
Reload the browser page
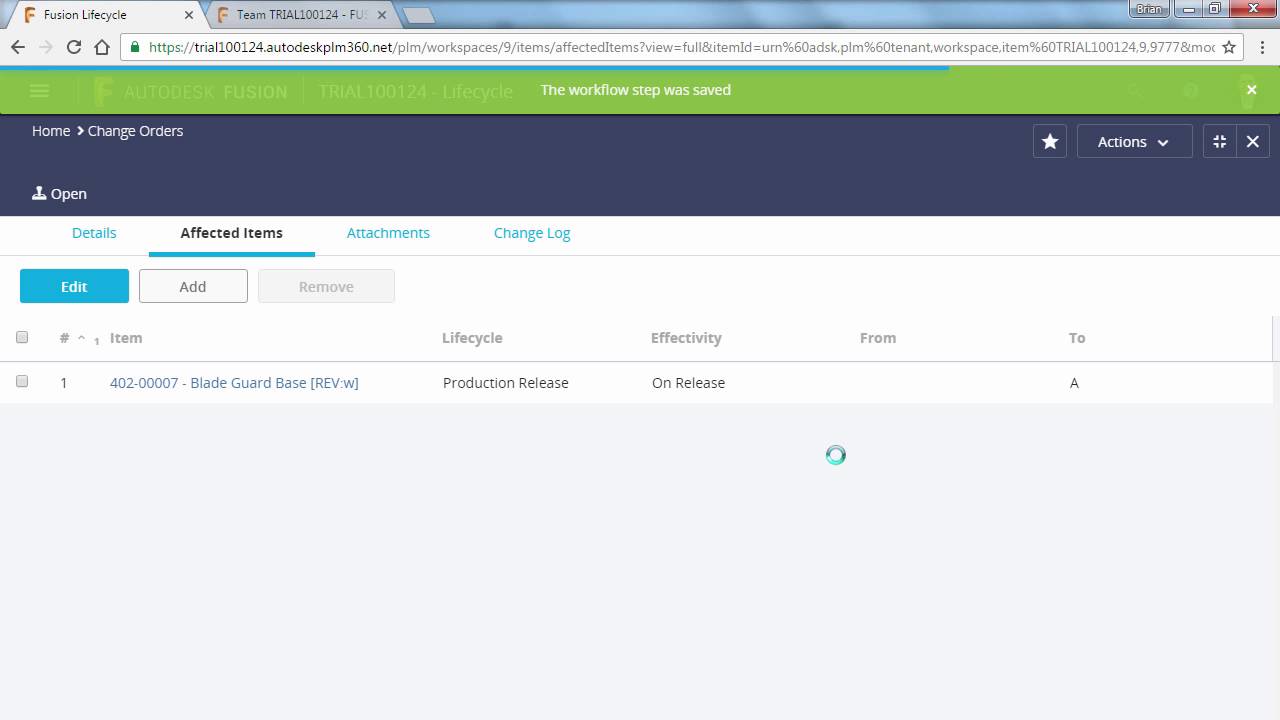point(73,47)
